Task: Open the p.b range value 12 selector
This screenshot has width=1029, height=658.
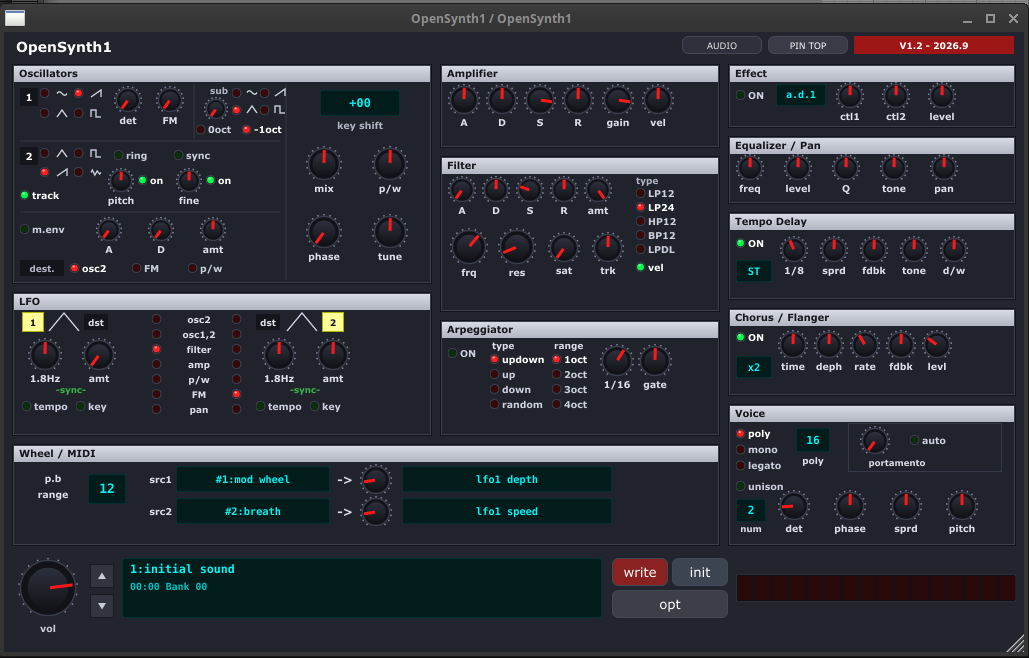Action: tap(107, 489)
